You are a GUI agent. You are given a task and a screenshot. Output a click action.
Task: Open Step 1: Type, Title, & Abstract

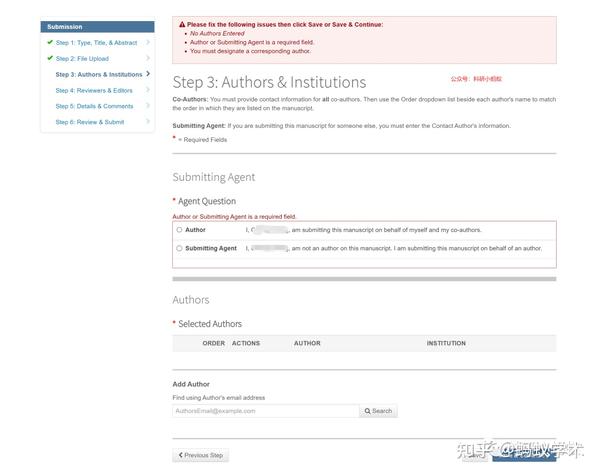pos(96,42)
